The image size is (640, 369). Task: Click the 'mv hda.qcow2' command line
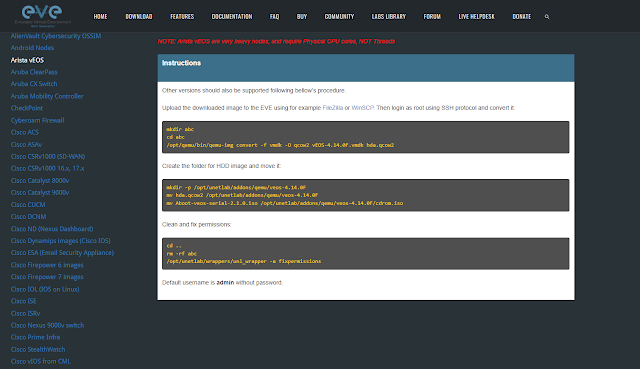click(x=242, y=195)
